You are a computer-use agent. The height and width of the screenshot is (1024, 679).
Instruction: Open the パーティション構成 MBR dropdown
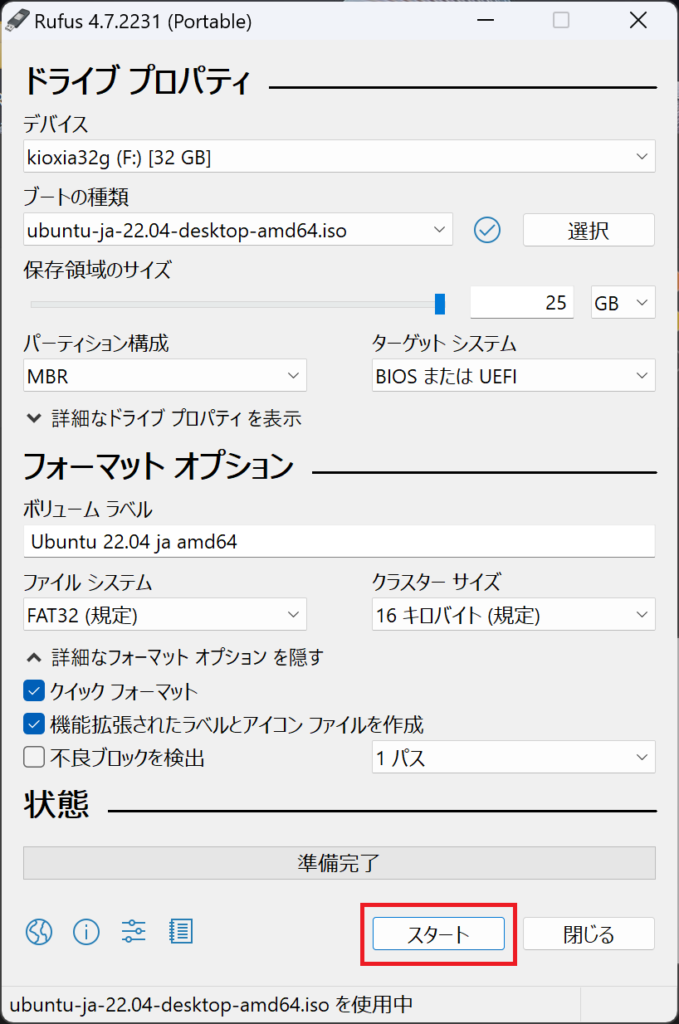[x=165, y=376]
